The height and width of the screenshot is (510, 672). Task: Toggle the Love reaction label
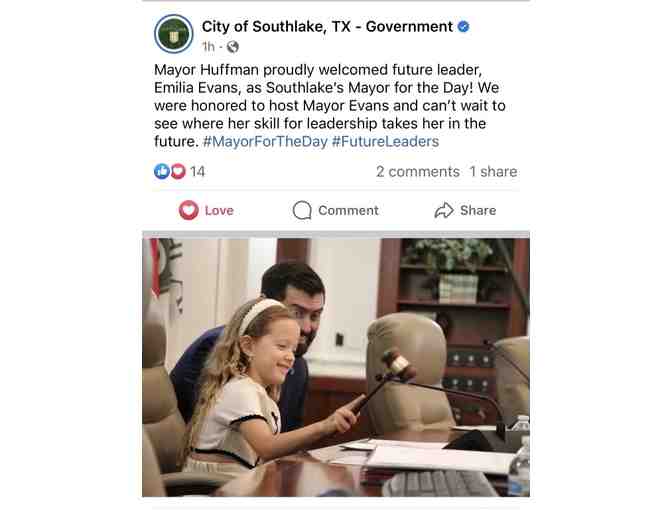pos(219,210)
